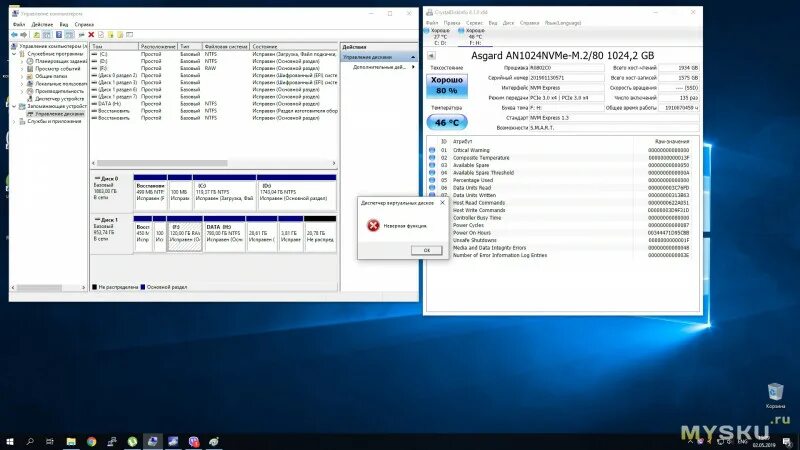Click the last toolbar icon in Computer Management
The height and width of the screenshot is (450, 800).
(x=130, y=35)
